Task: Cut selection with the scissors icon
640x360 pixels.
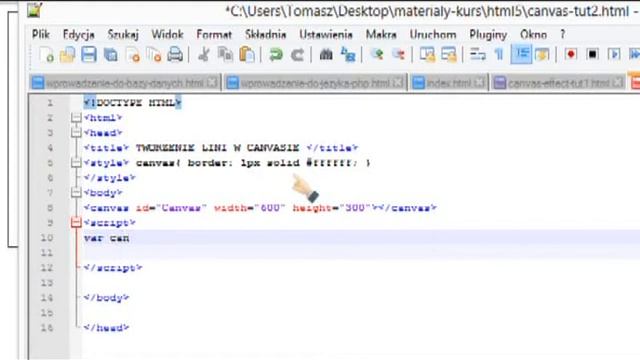Action: (x=204, y=54)
